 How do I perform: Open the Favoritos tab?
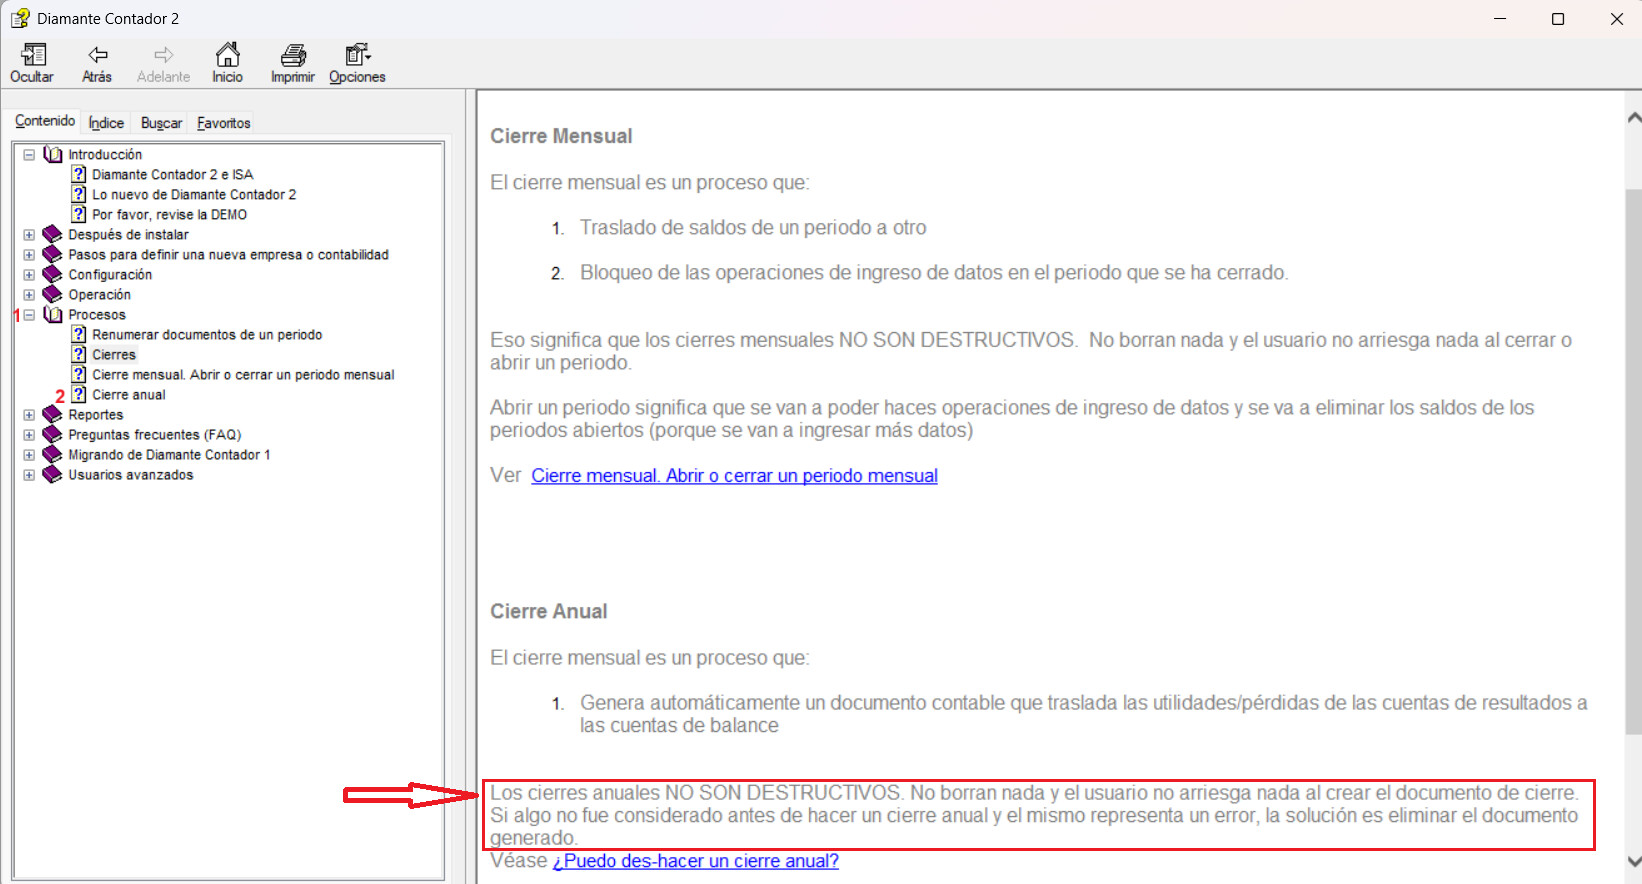223,123
